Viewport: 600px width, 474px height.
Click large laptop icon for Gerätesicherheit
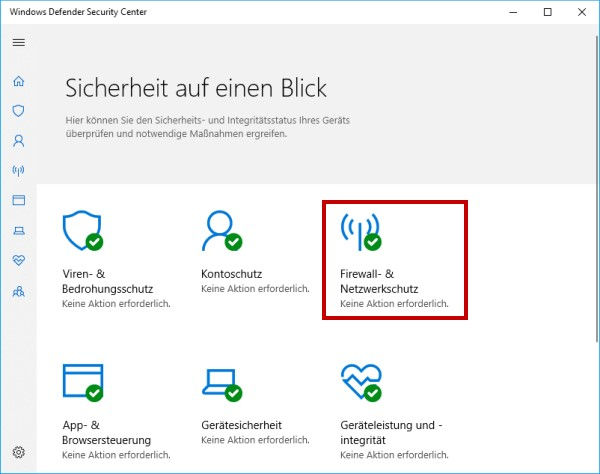222,385
